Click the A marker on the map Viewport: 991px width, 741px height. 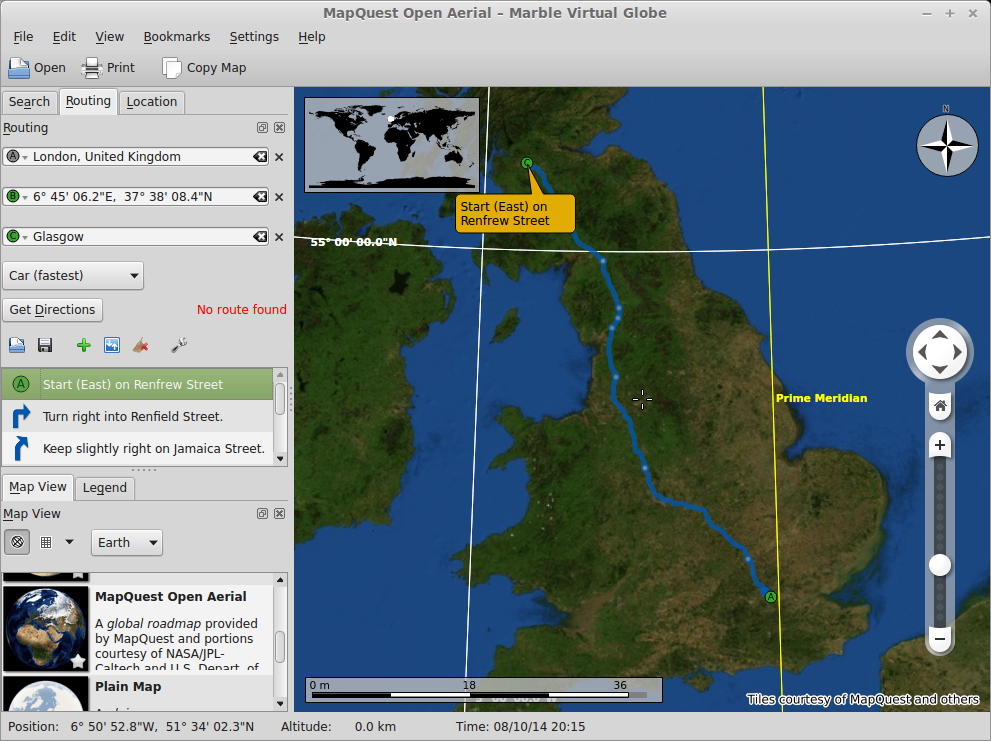click(x=770, y=596)
